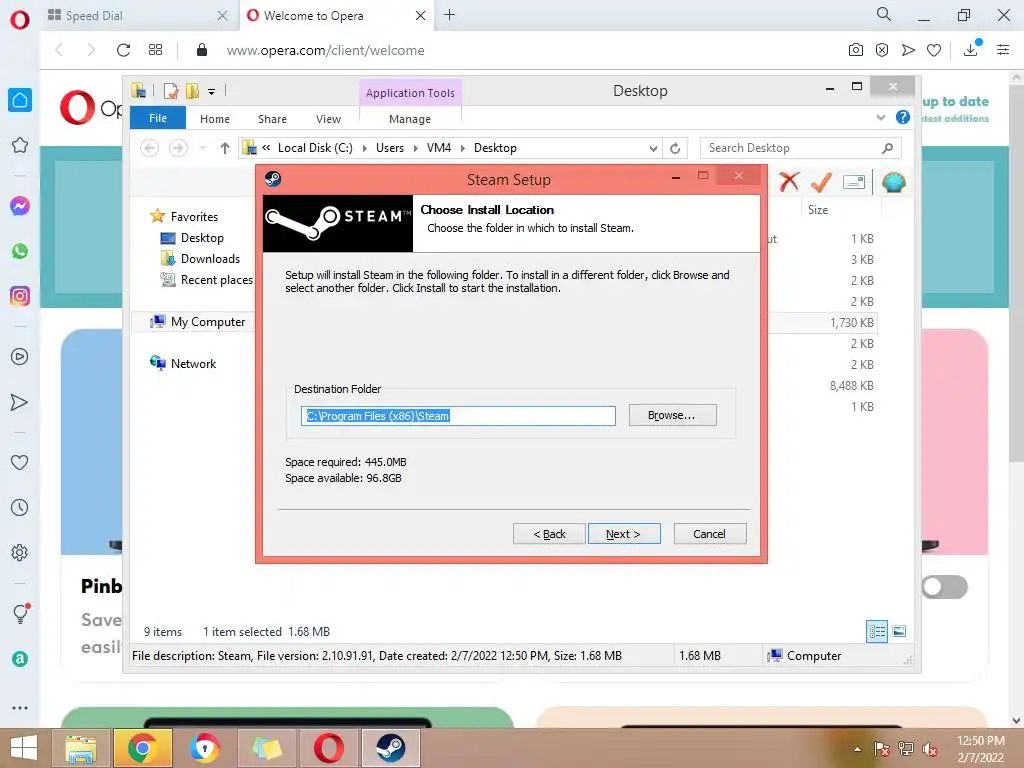This screenshot has width=1024, height=768.
Task: Click shell icon in Explorer toolbar
Action: click(893, 182)
